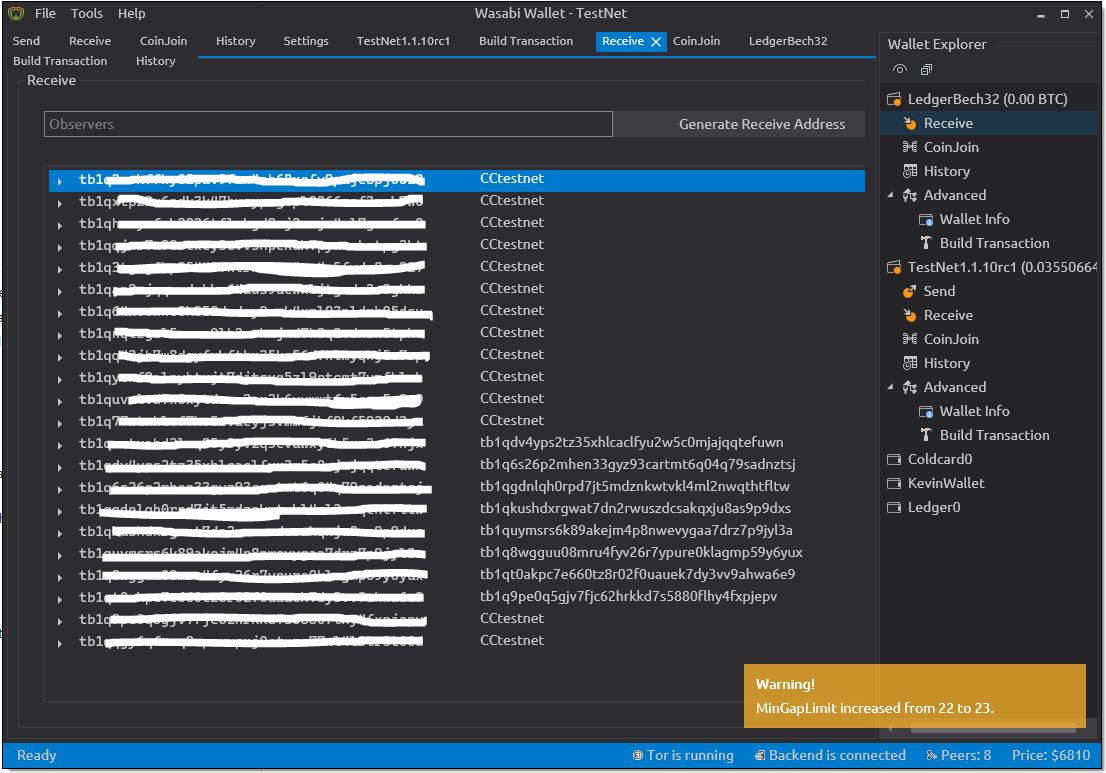
Task: Open CoinJoin icon under TestNet1.1.10rc1 wallet
Action: tap(910, 339)
